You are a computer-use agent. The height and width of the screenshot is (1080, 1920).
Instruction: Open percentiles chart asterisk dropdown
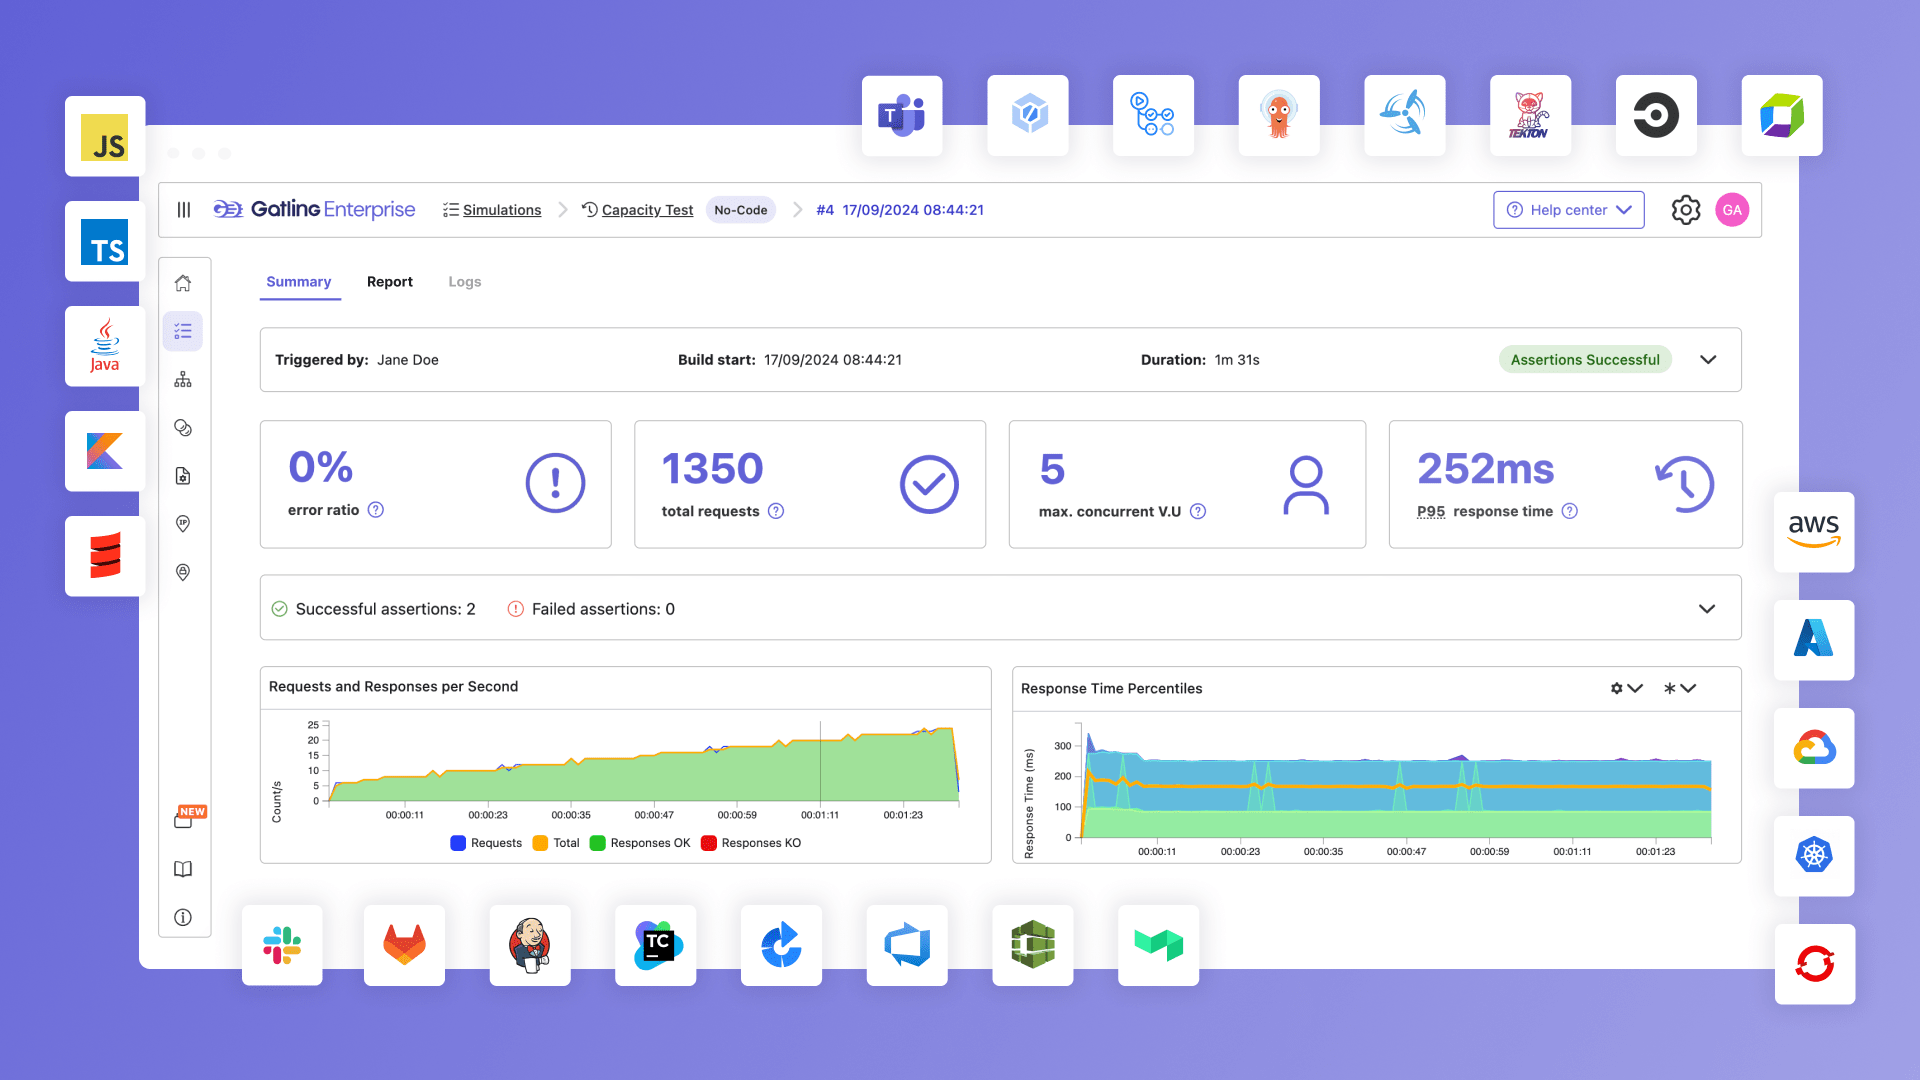point(1680,688)
